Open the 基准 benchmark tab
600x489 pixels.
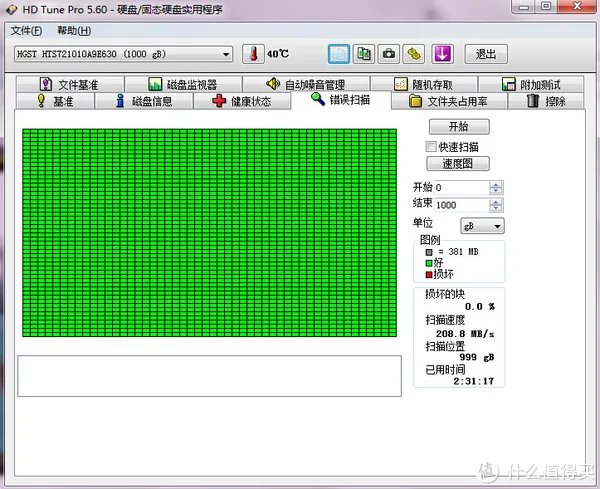56,101
